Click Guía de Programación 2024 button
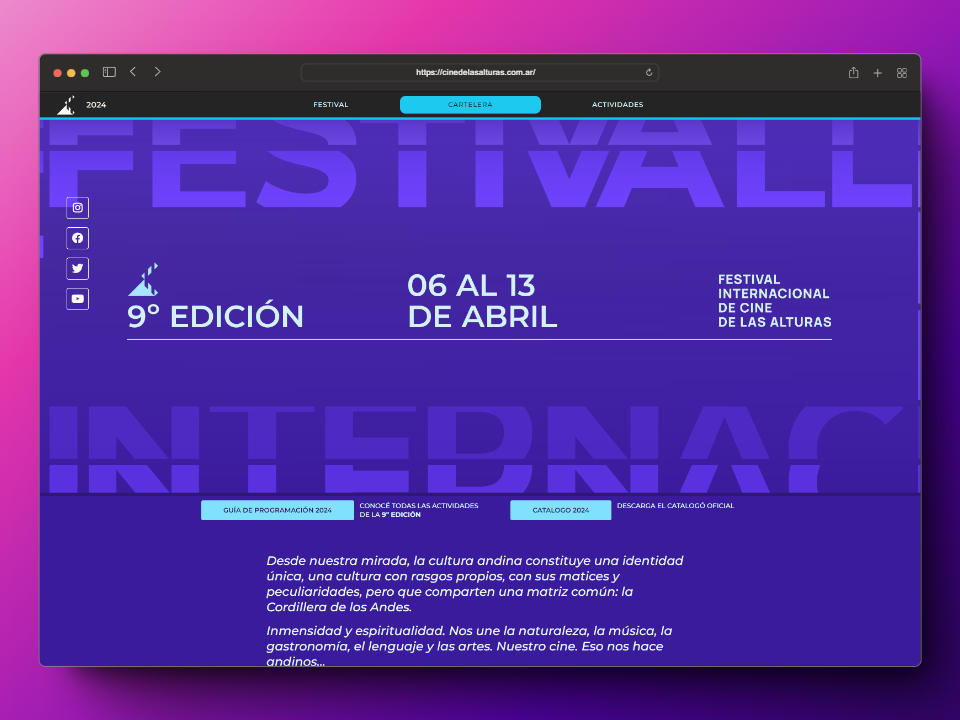The image size is (960, 720). (277, 510)
